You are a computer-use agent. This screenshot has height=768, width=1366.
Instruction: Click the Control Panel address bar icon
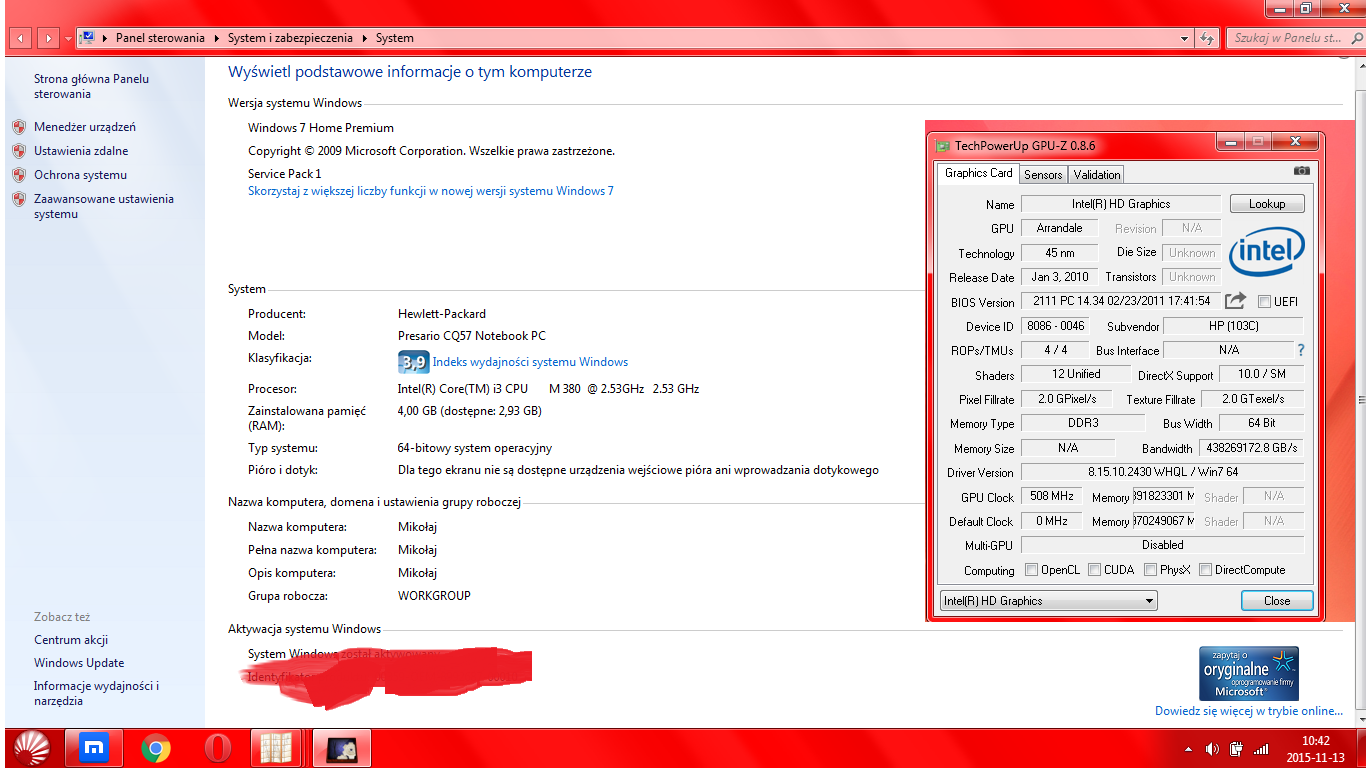(87, 38)
